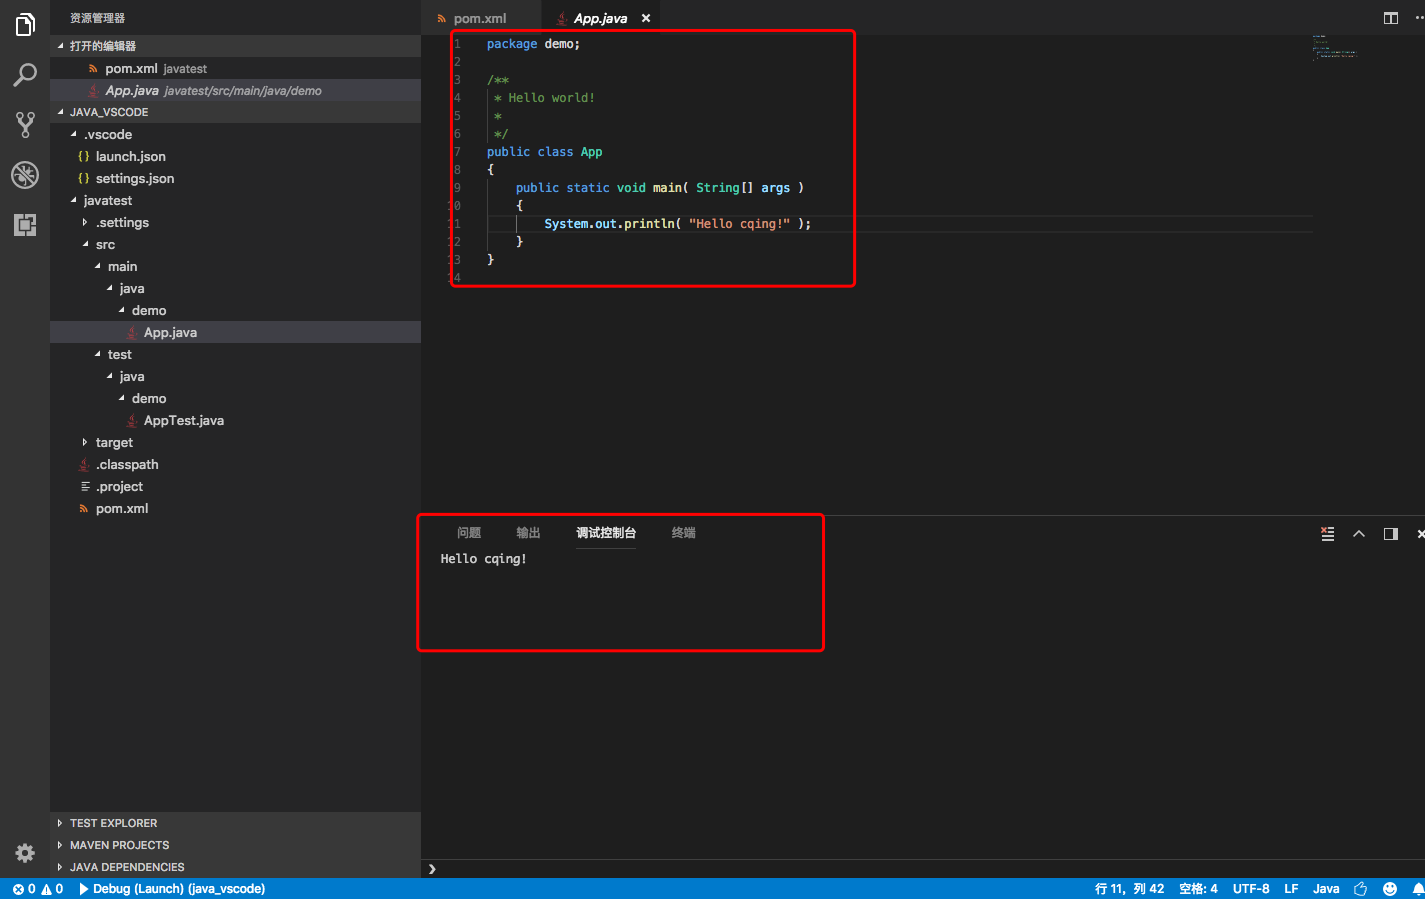Screen dimensions: 1425x899
Task: Collapse the javatest folder
Action: tap(107, 200)
